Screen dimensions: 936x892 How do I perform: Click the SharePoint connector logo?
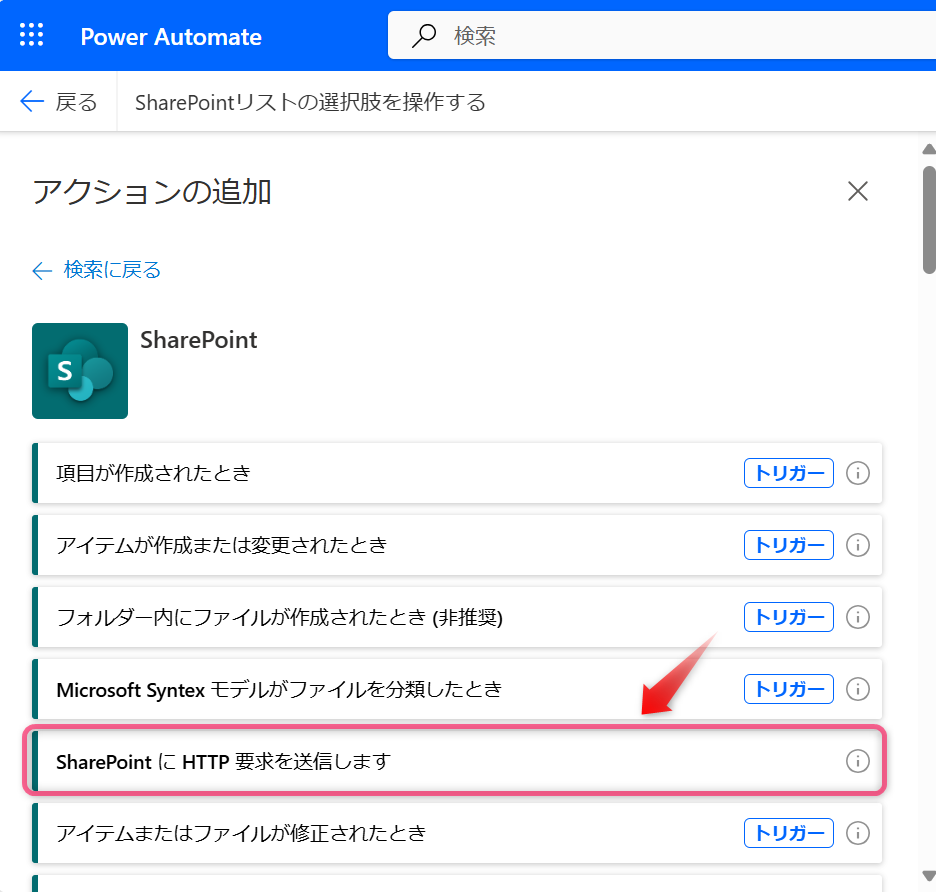[x=80, y=371]
